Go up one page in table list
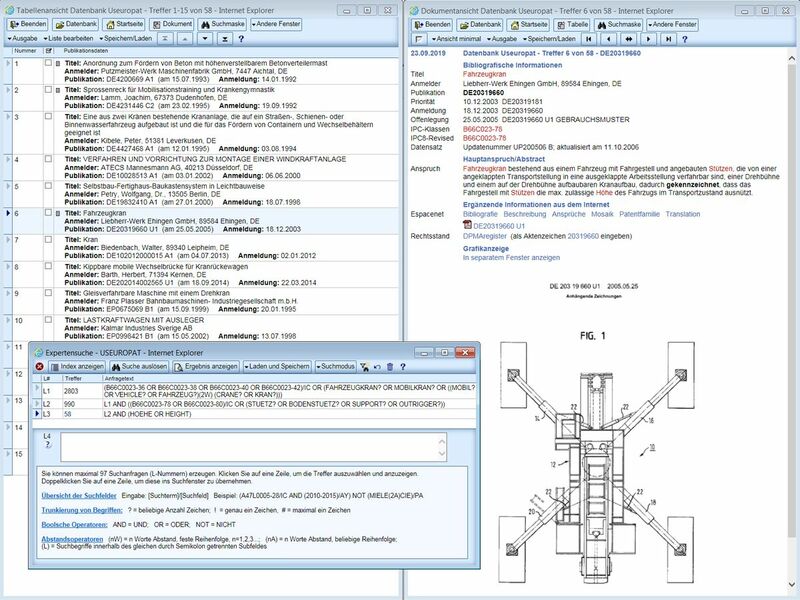Viewport: 800px width, 600px height. (x=185, y=38)
